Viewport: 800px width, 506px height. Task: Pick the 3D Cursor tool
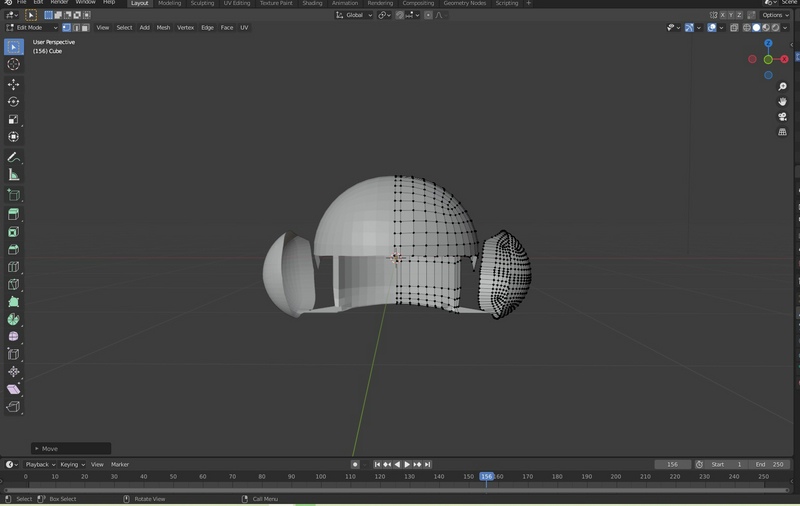[x=14, y=64]
